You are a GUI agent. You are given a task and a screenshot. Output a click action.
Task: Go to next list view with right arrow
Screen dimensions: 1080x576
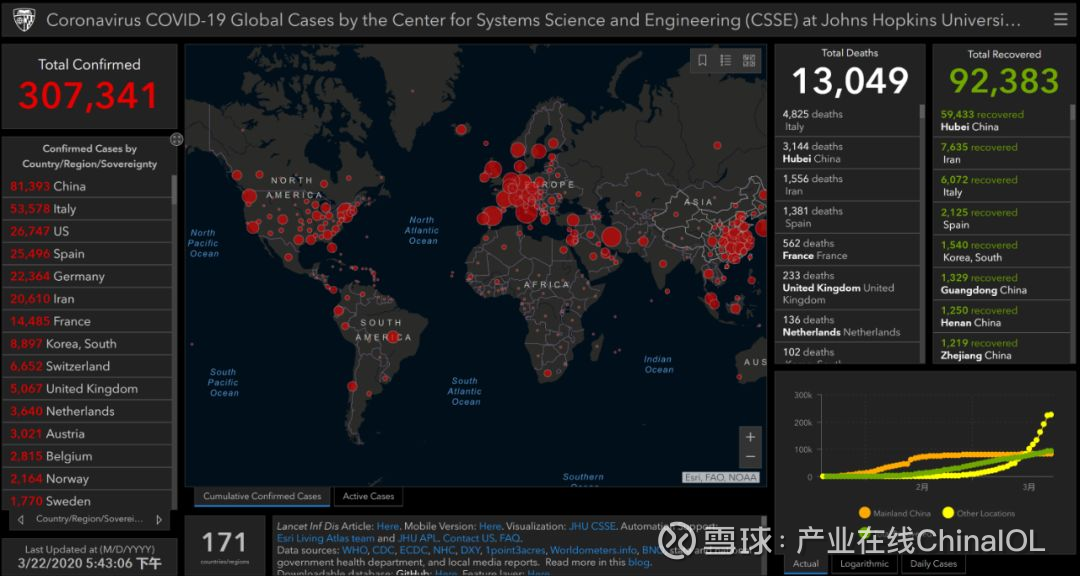[159, 519]
